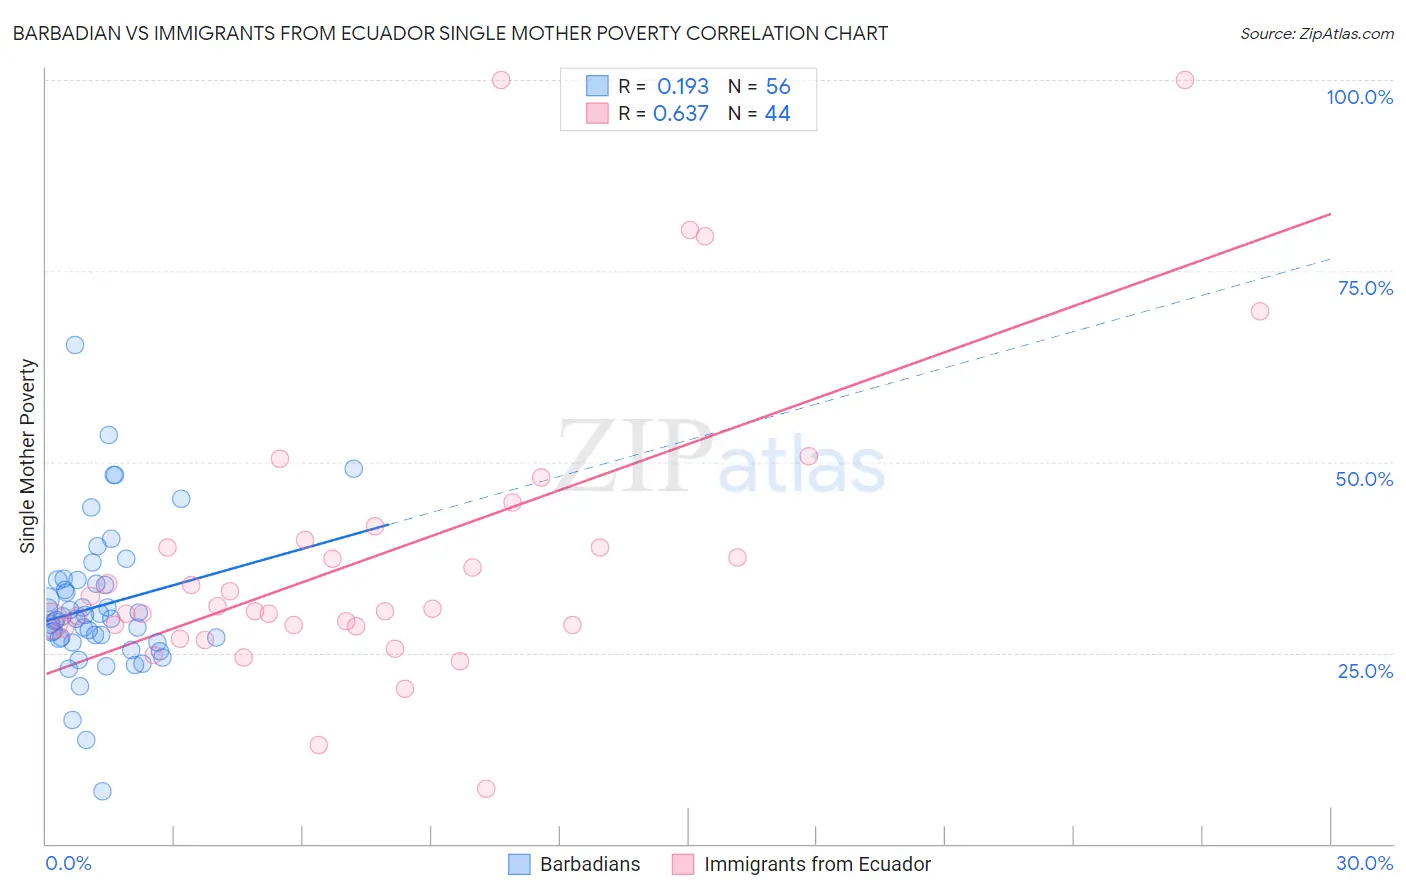This screenshot has width=1406, height=892.
Task: Select the Immigrants from Ecuador legend label
Action: coord(817,864)
